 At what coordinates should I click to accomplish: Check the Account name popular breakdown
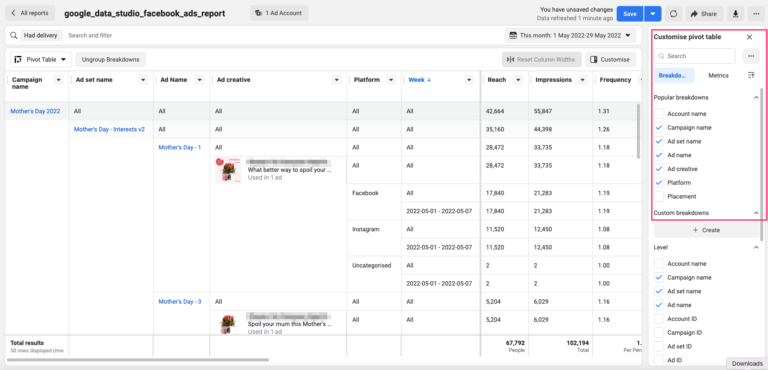coord(659,114)
